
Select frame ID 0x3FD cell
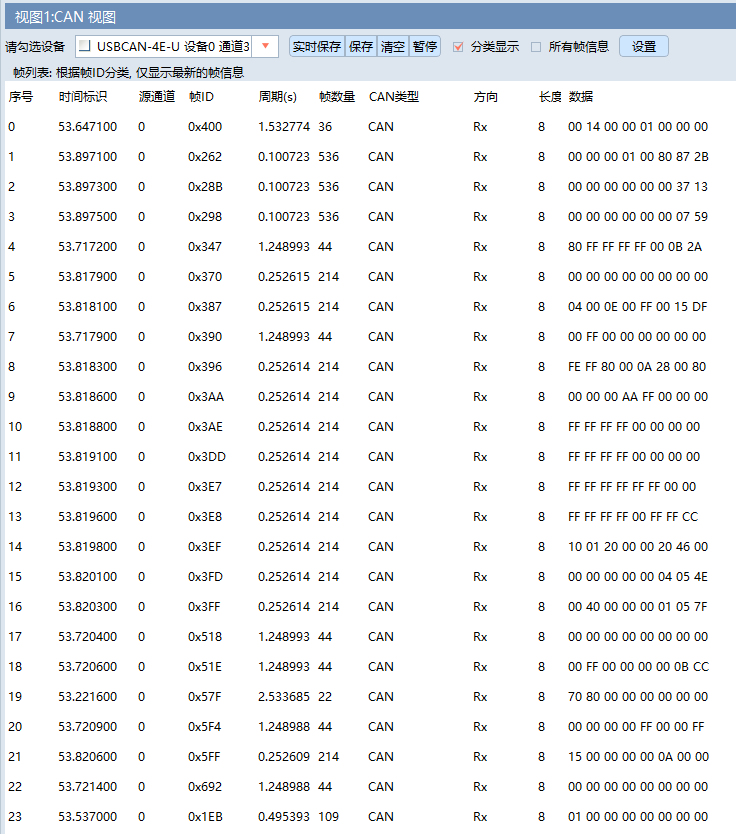pyautogui.click(x=205, y=577)
